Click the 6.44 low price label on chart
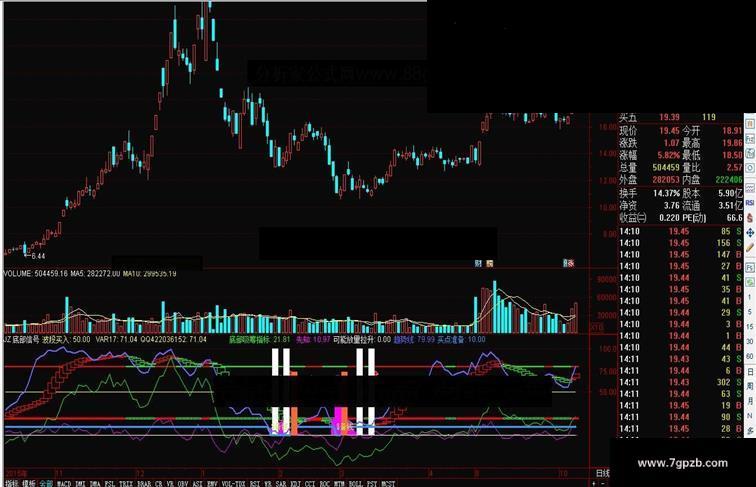The height and width of the screenshot is (487, 756). click(38, 256)
